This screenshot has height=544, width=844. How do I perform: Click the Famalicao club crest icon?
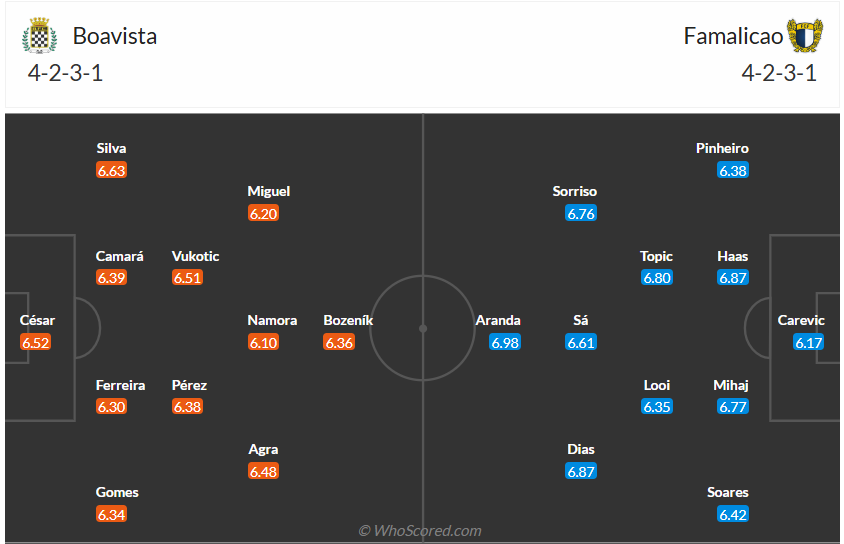[x=805, y=36]
